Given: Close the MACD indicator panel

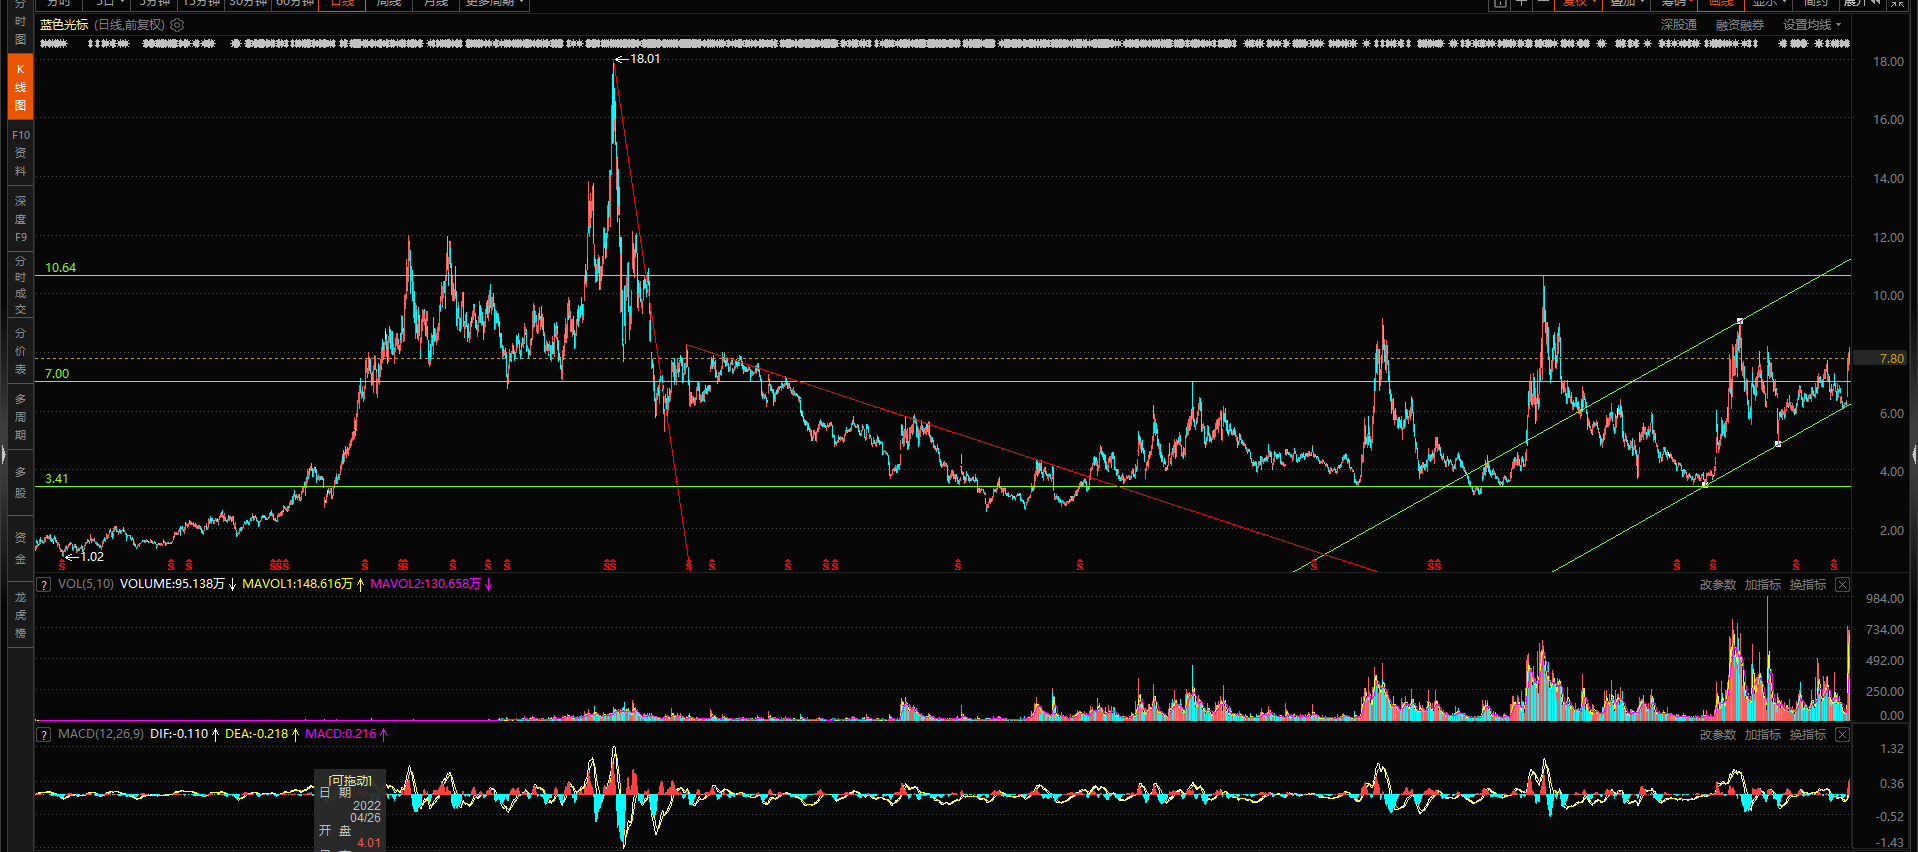Looking at the screenshot, I should 1842,734.
